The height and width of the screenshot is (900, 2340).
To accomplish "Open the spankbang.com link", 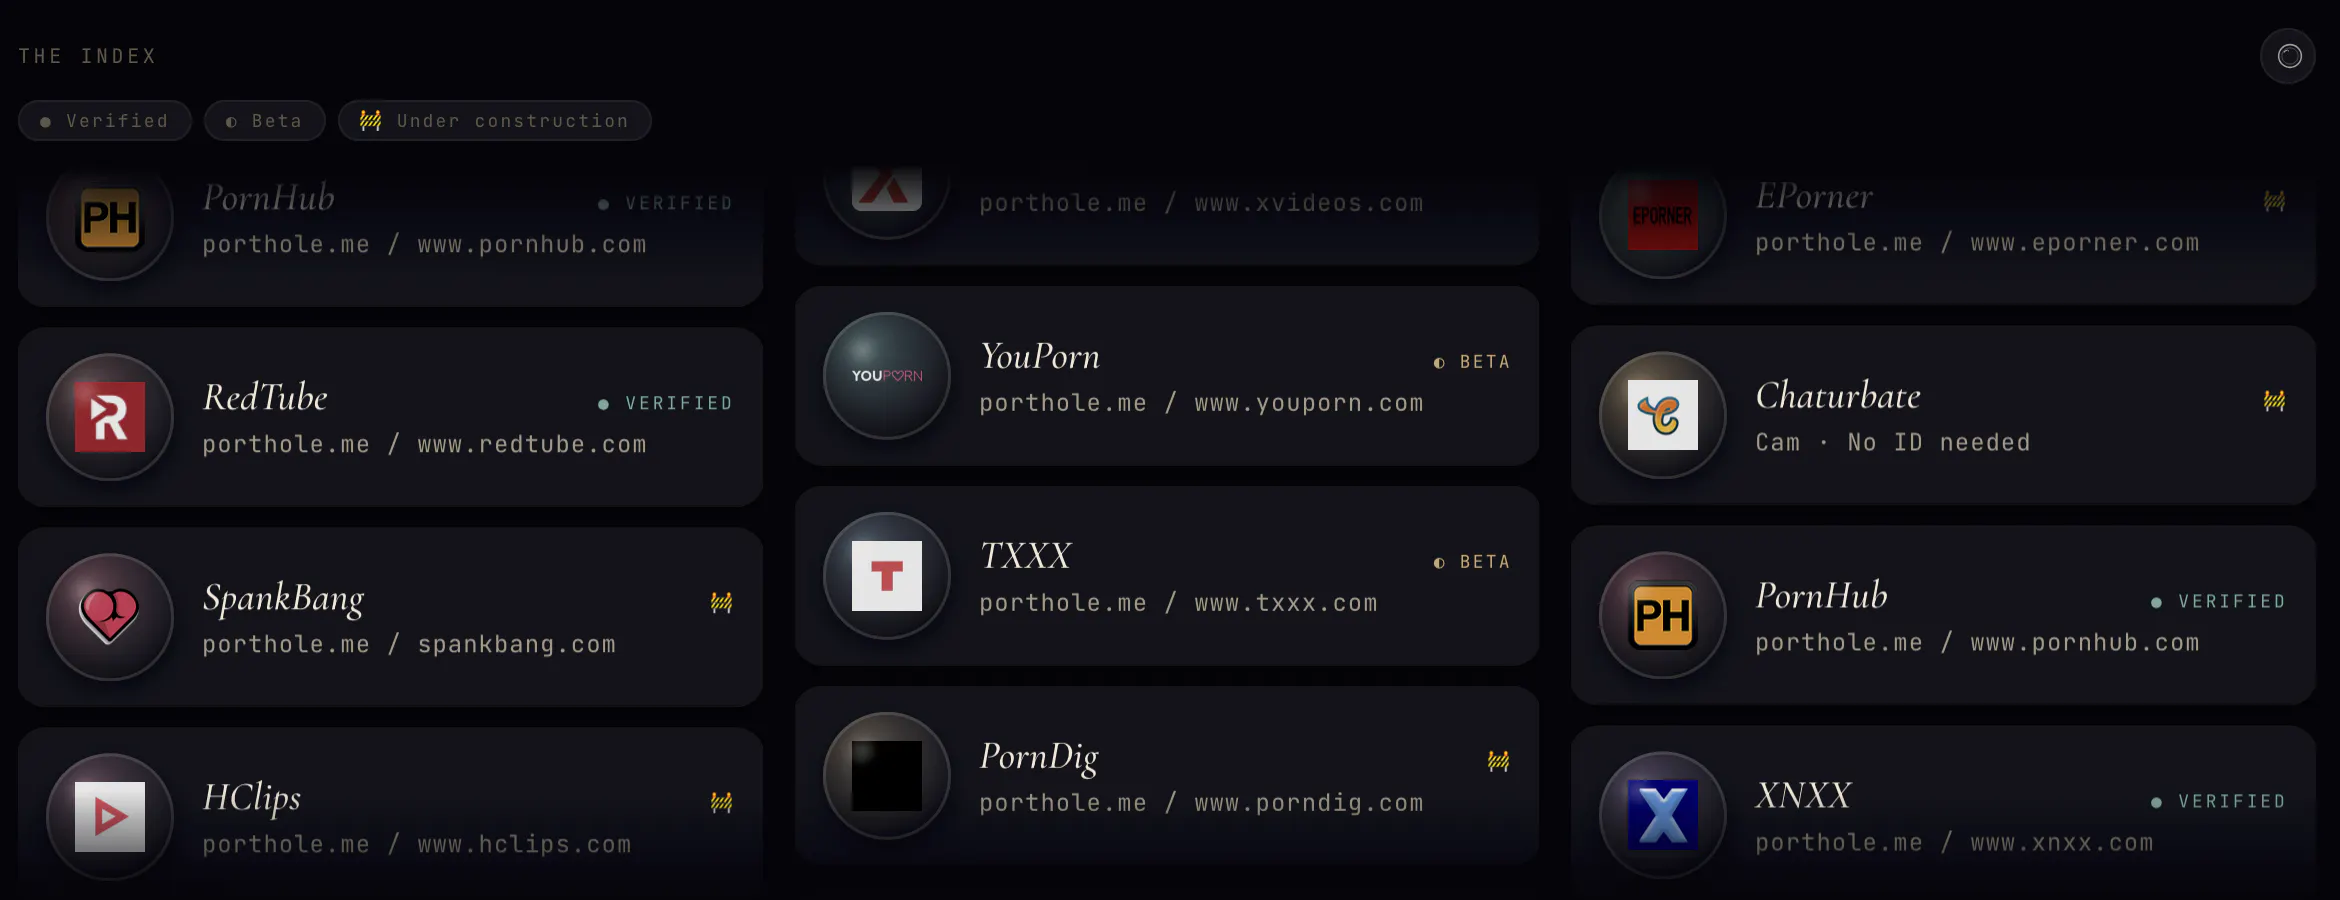I will [517, 644].
